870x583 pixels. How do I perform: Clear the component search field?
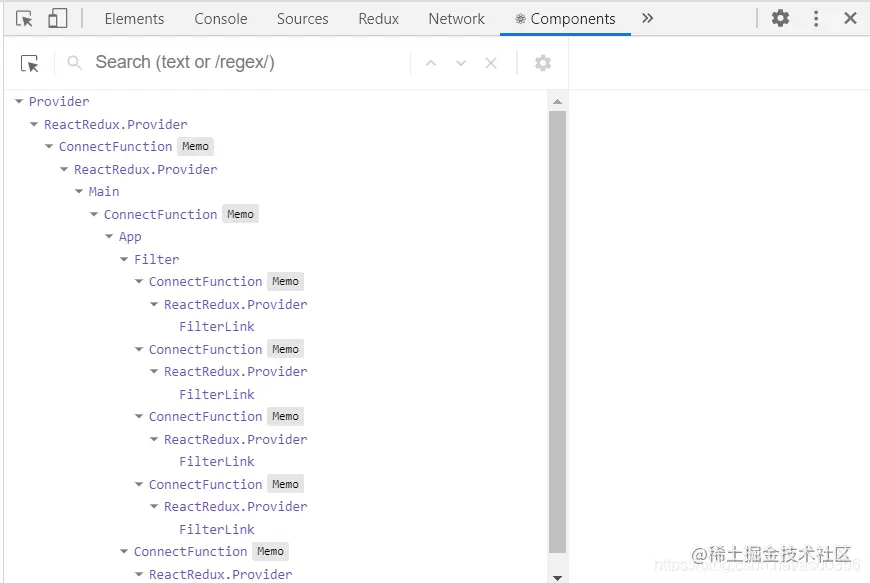[x=490, y=63]
